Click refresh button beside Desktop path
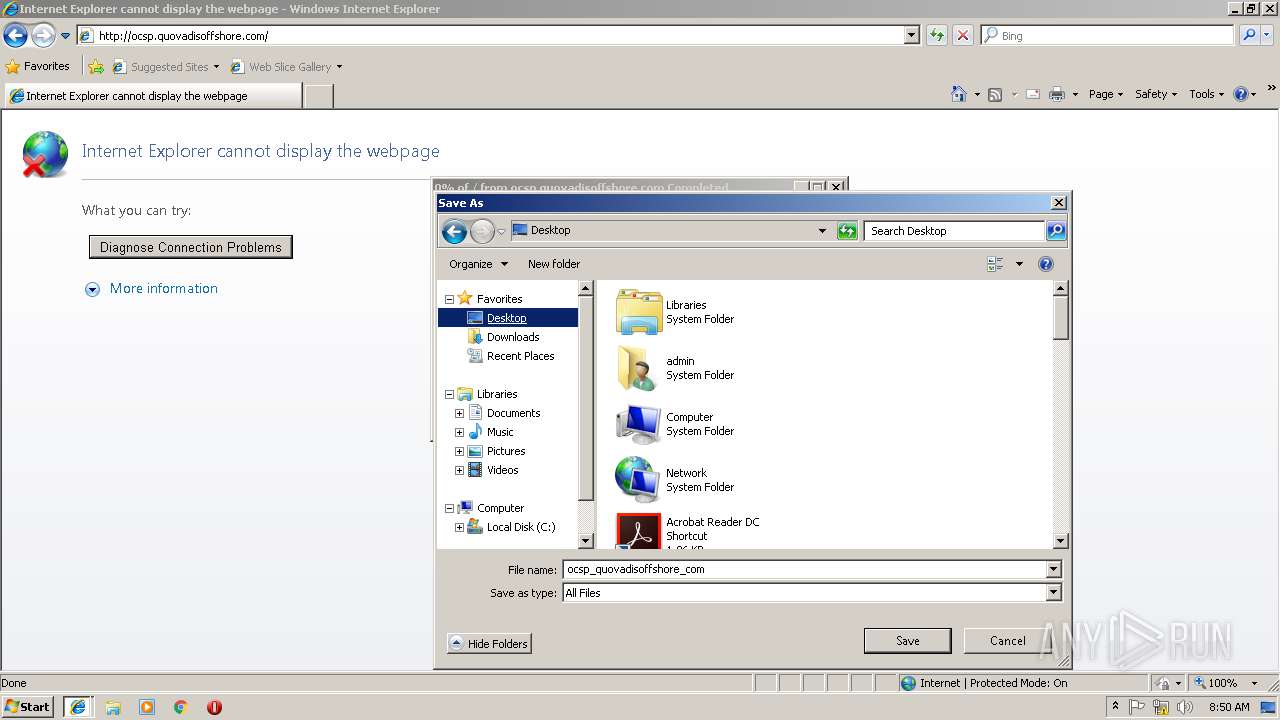The height and width of the screenshot is (720, 1280). (847, 231)
